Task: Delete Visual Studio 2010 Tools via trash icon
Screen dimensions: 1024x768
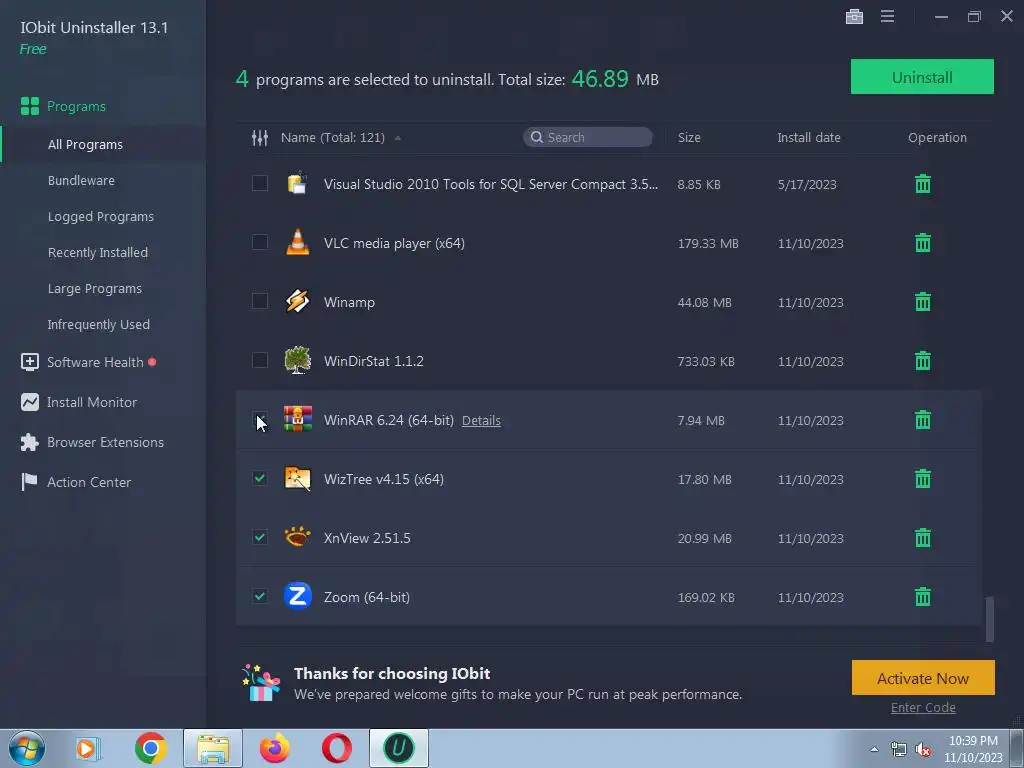Action: pyautogui.click(x=923, y=184)
